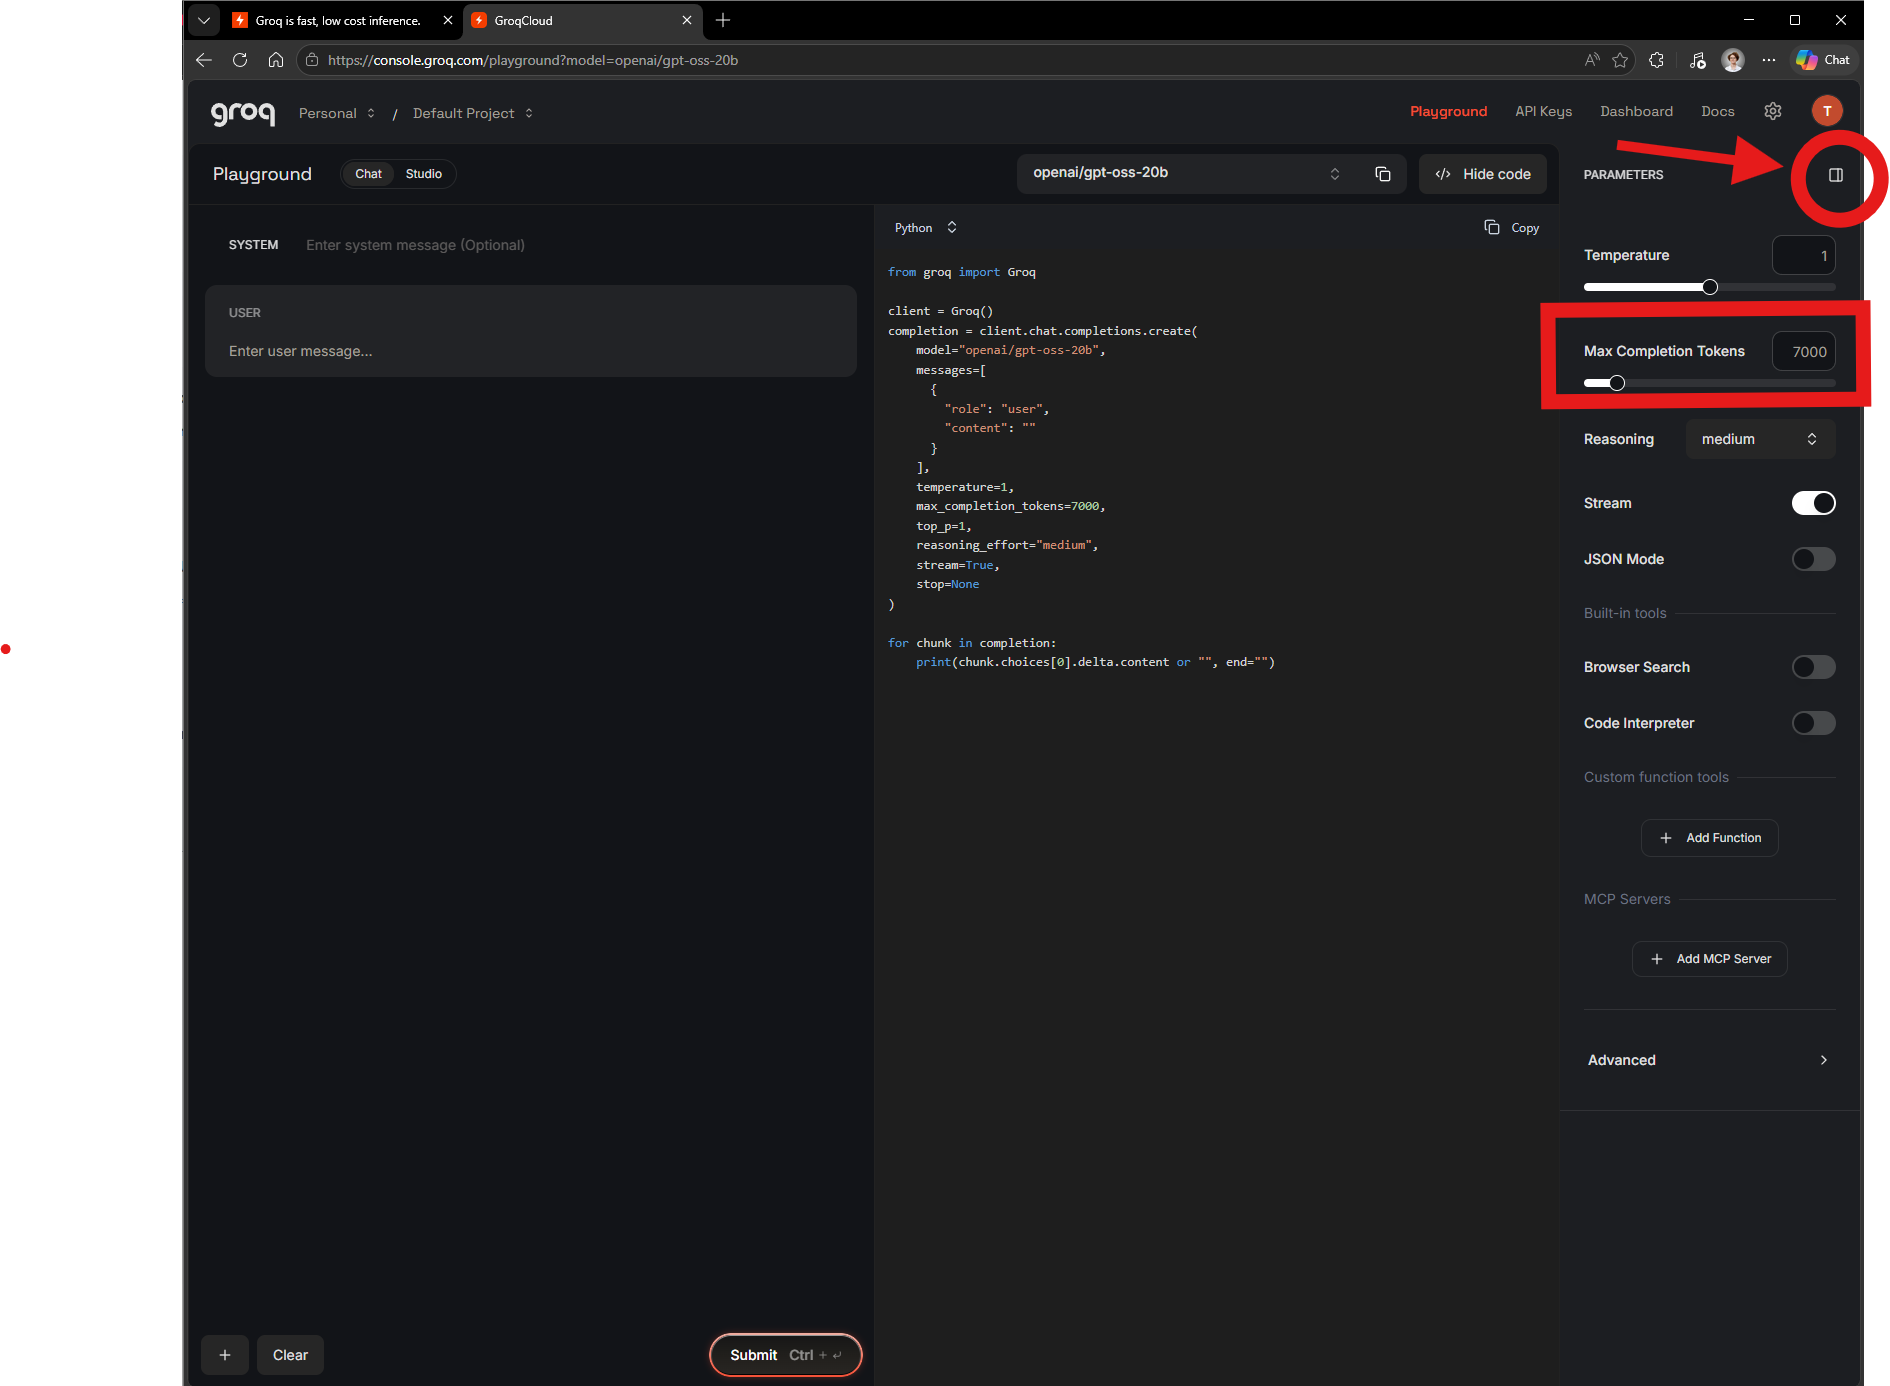Viewport: 1890px width, 1386px height.
Task: Open browser extensions menu
Action: (x=1657, y=60)
